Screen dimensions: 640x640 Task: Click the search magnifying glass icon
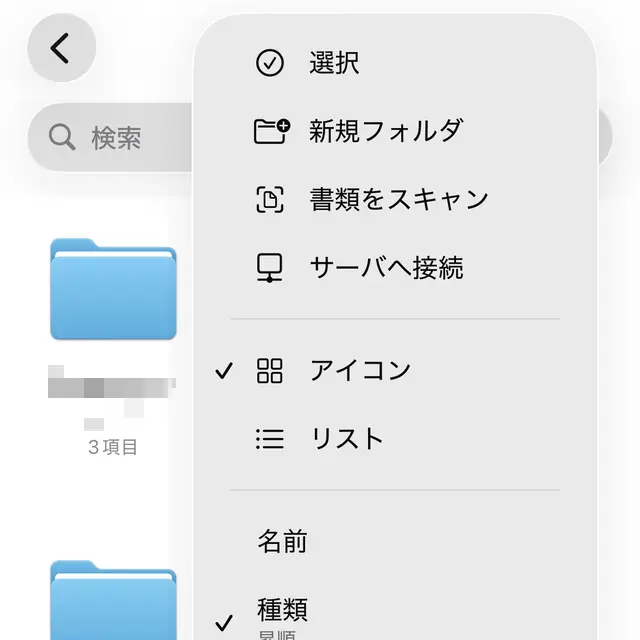[62, 137]
